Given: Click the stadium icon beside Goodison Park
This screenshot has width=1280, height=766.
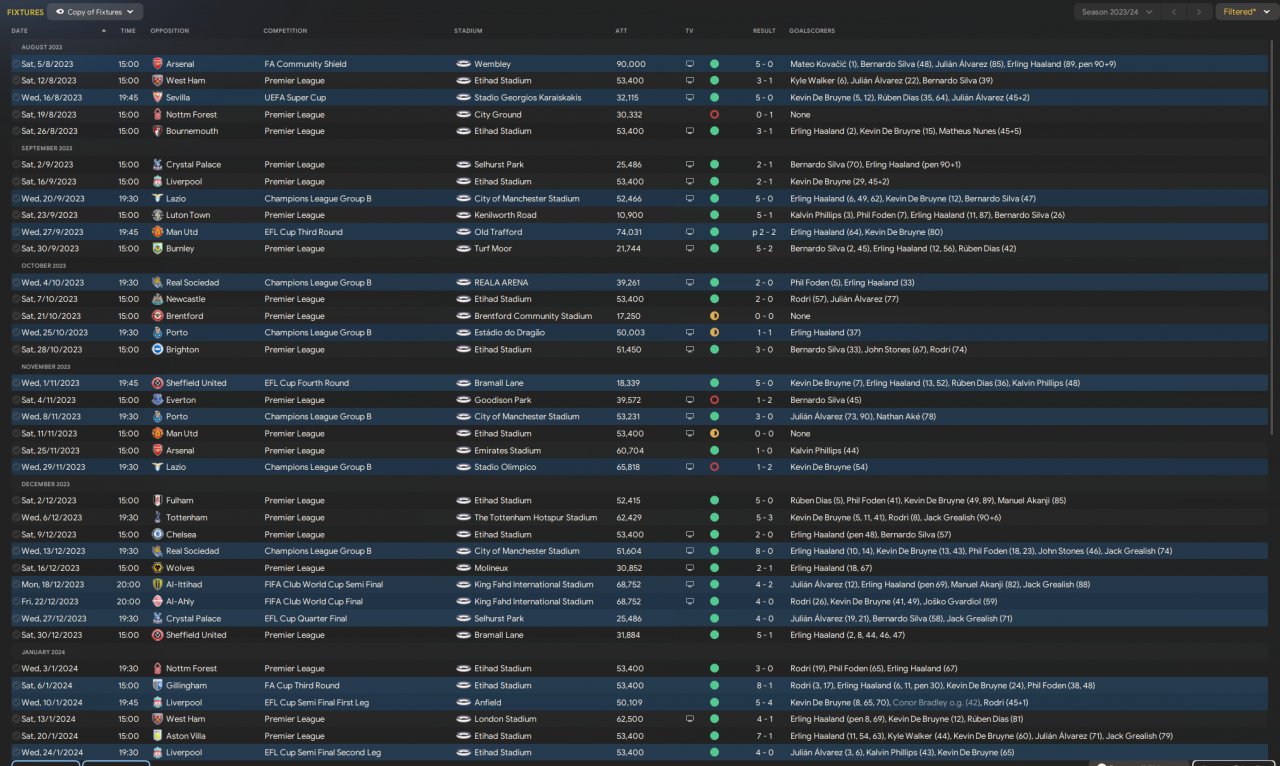Looking at the screenshot, I should click(463, 400).
